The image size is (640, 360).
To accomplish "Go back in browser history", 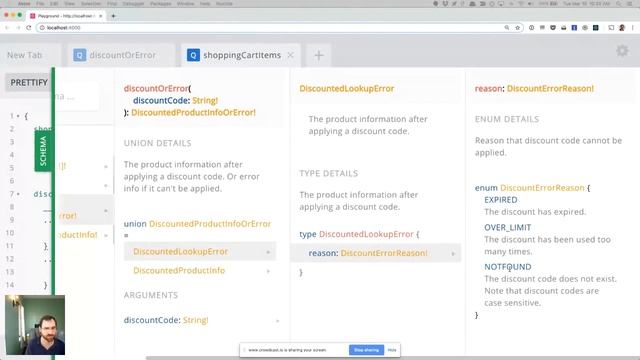I will (x=7, y=28).
